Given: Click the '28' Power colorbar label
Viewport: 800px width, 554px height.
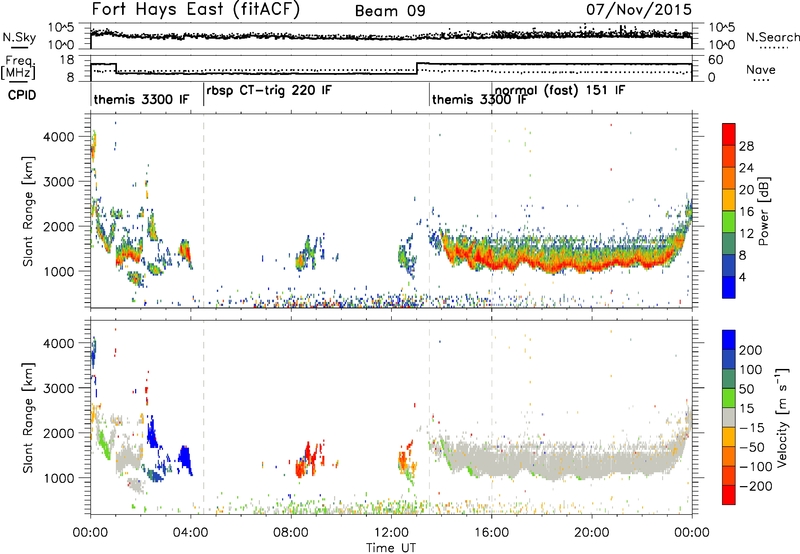Looking at the screenshot, I should tap(746, 146).
